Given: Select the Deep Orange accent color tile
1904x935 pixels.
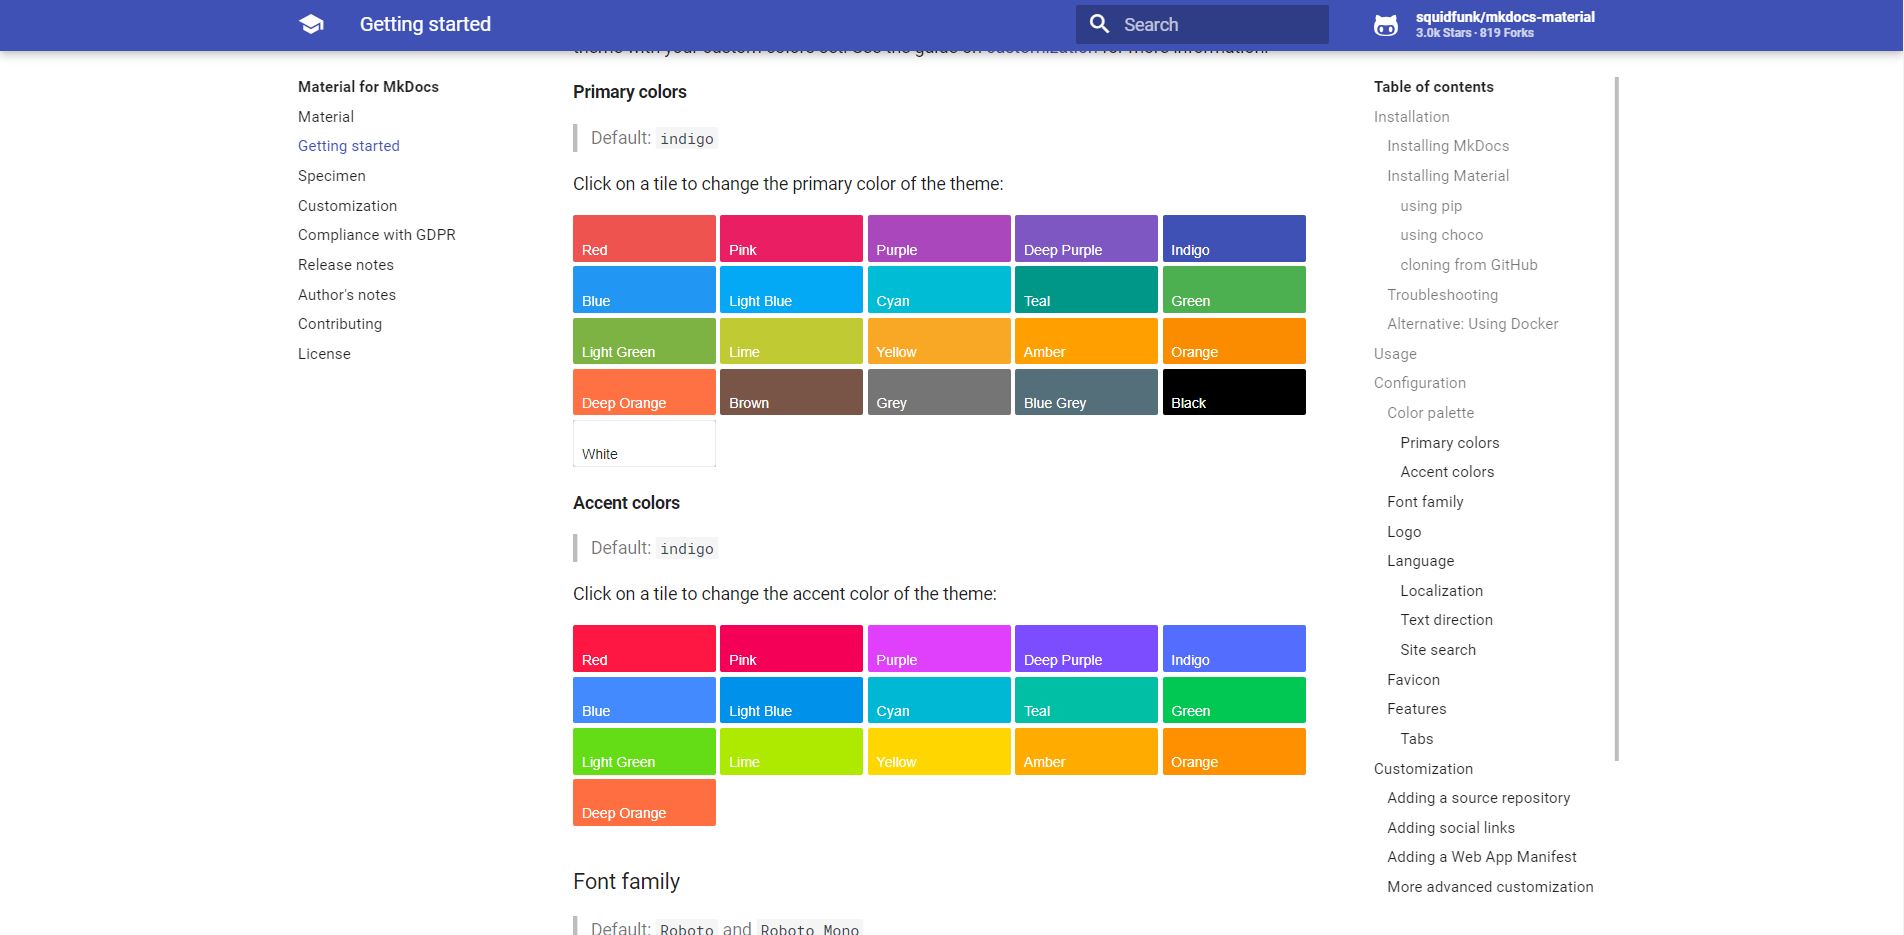Looking at the screenshot, I should [x=644, y=802].
